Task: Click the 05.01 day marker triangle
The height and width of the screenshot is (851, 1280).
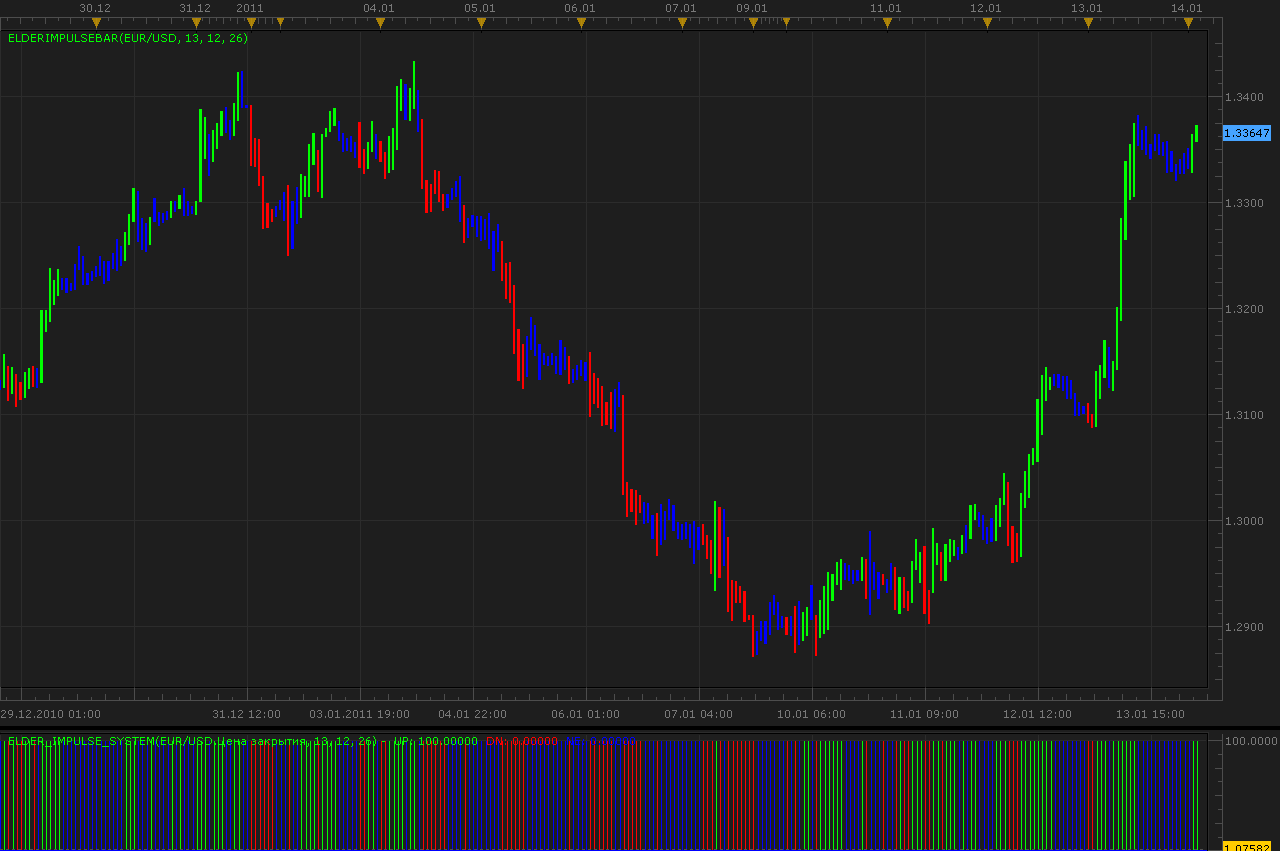Action: point(481,22)
